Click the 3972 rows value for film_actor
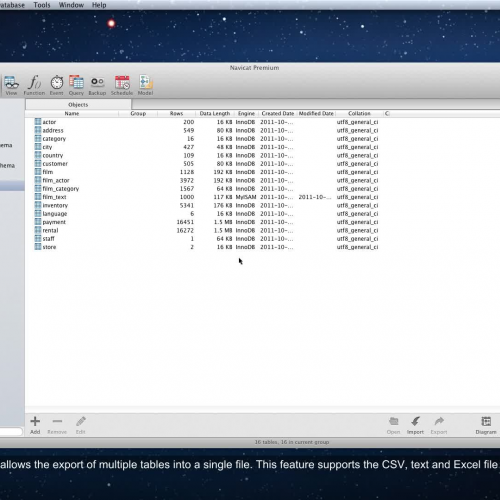This screenshot has width=500, height=500. tap(187, 180)
